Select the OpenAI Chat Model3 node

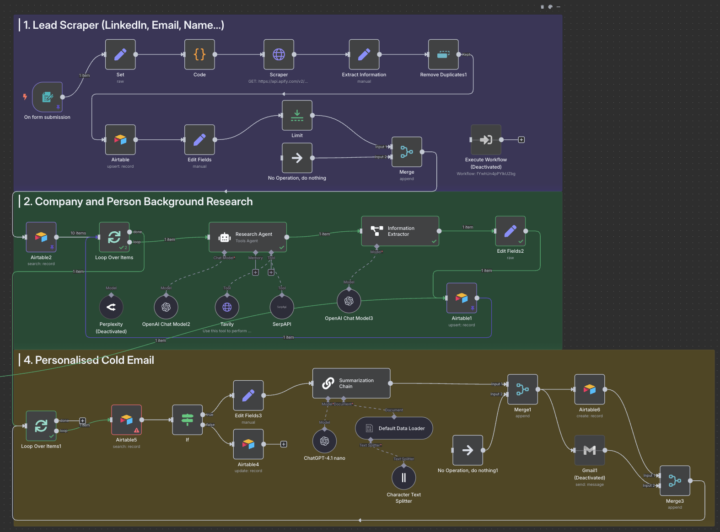[349, 301]
